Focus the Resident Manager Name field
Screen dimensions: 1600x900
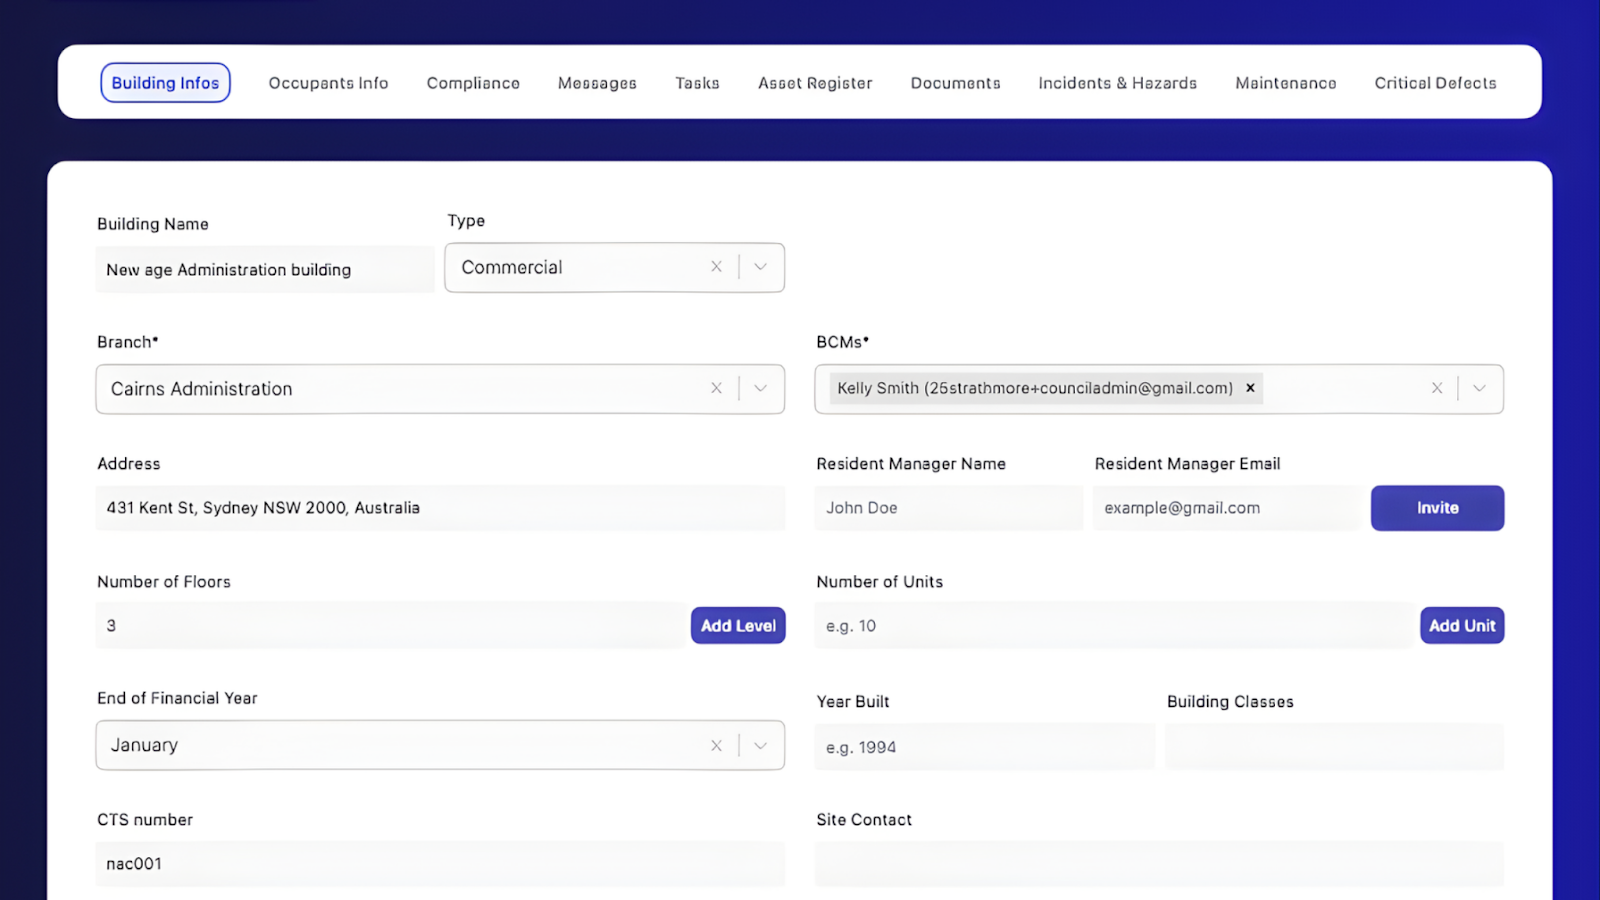tap(948, 508)
